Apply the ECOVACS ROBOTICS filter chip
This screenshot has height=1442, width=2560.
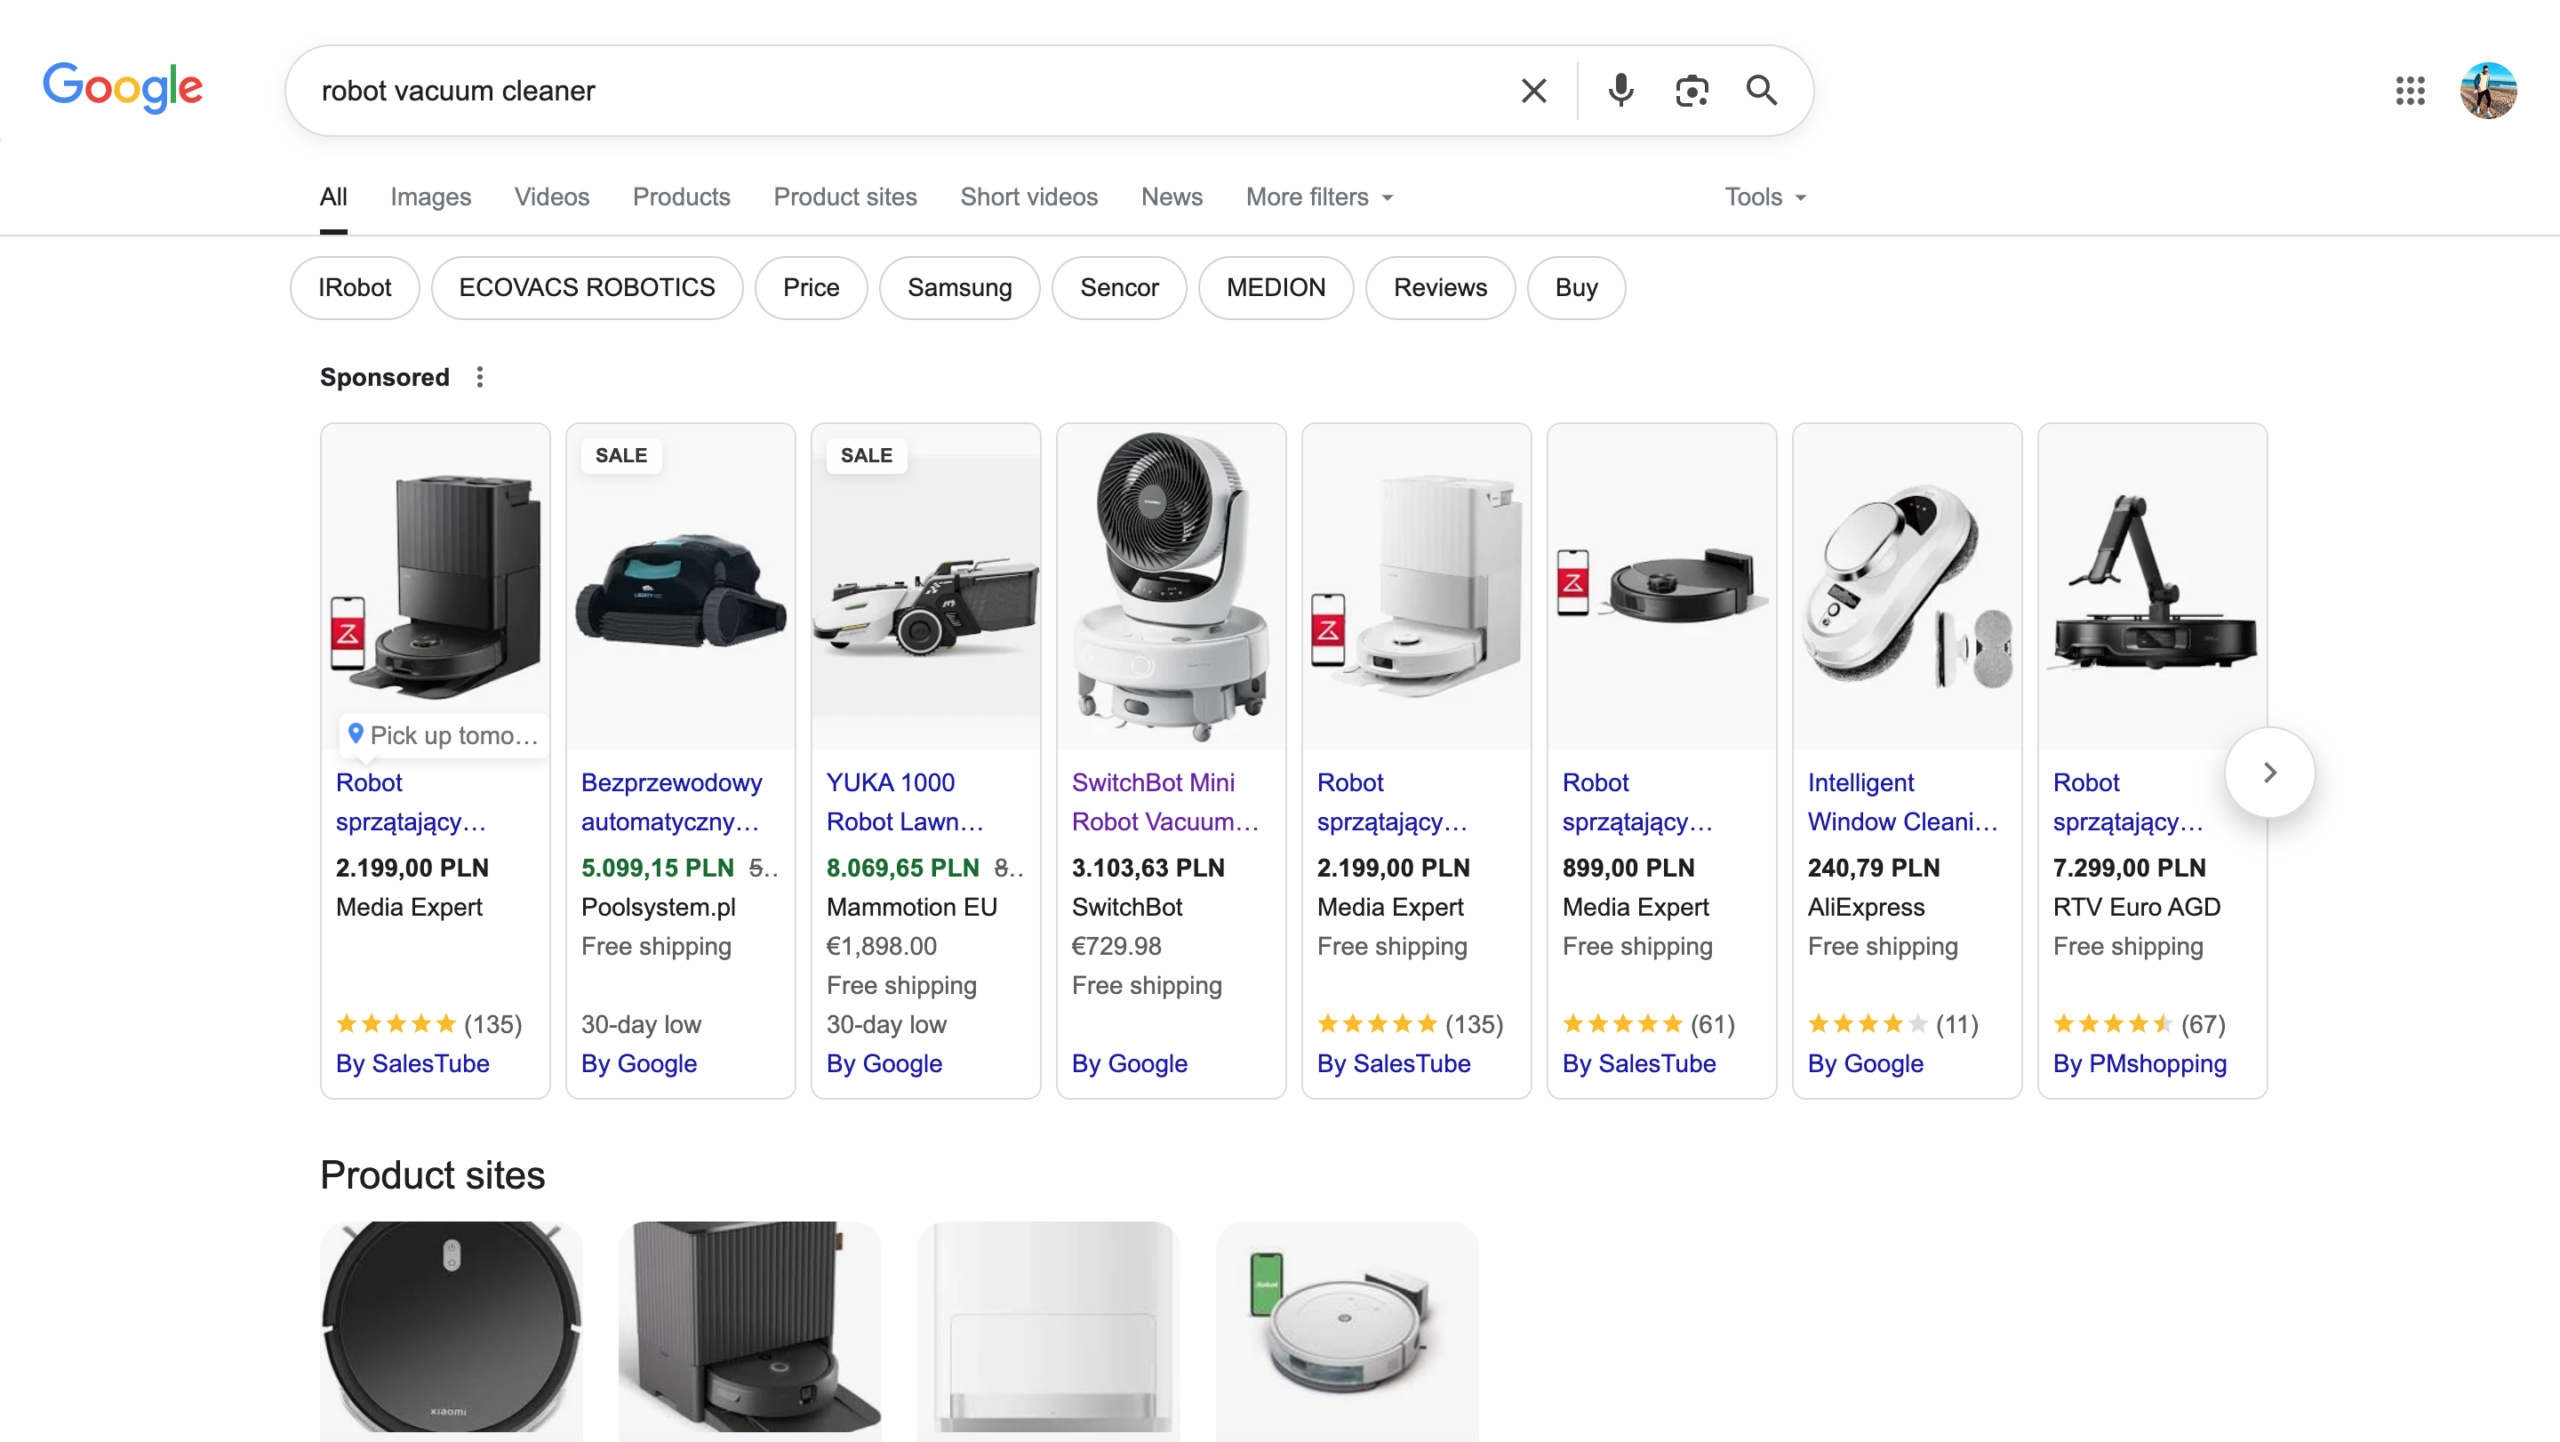(x=587, y=288)
